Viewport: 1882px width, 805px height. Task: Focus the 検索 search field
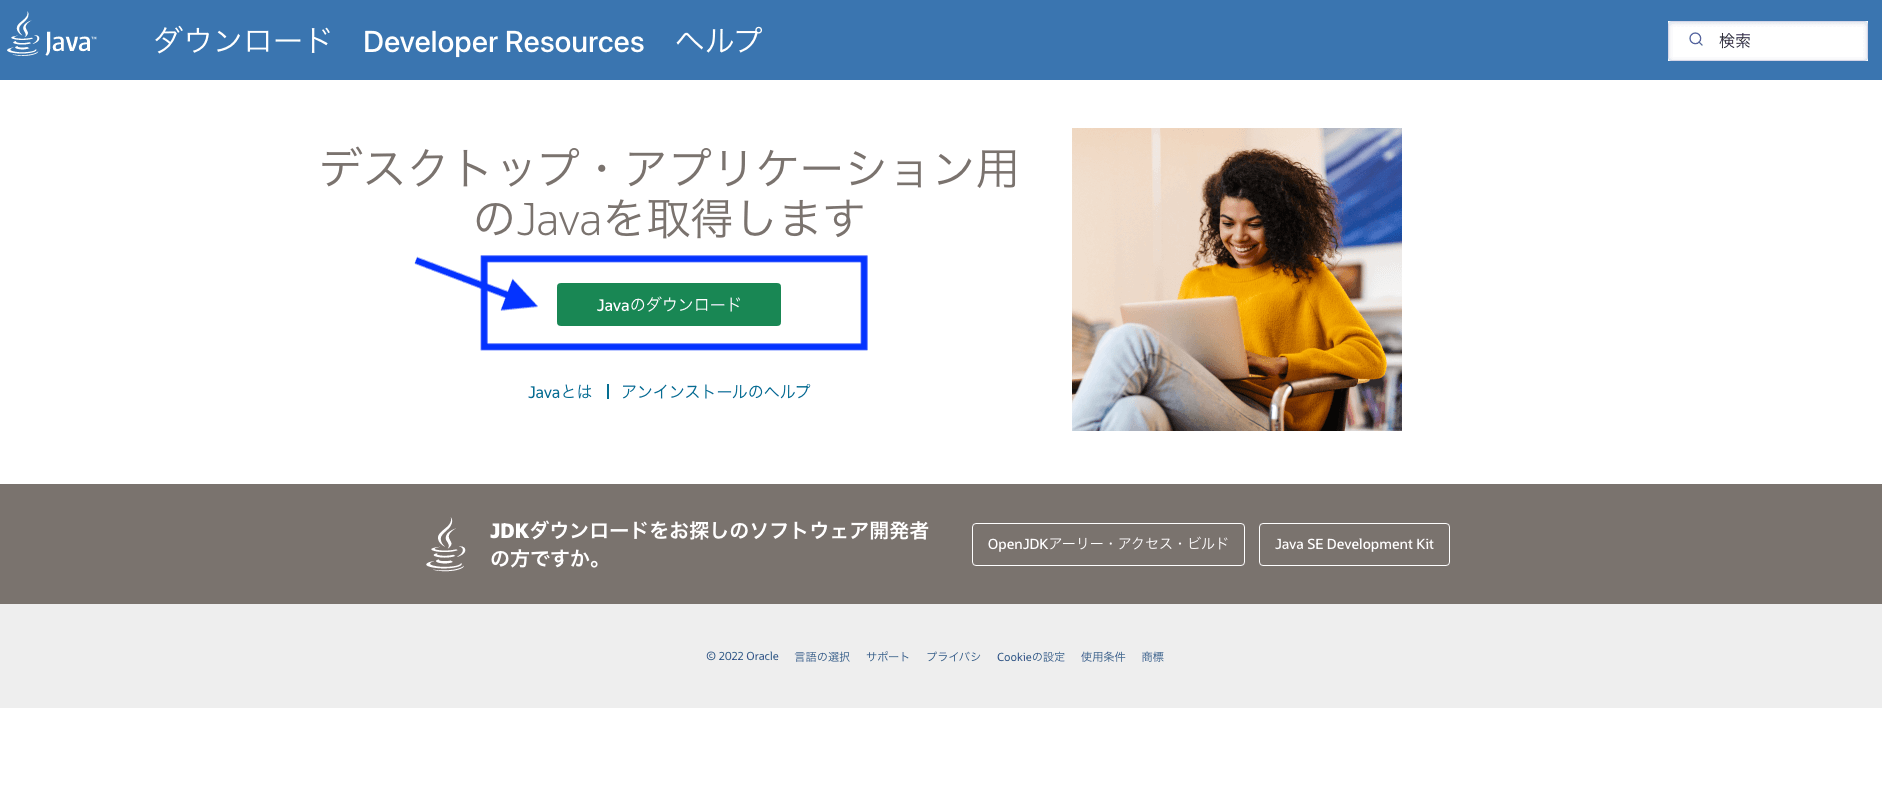click(x=1767, y=41)
